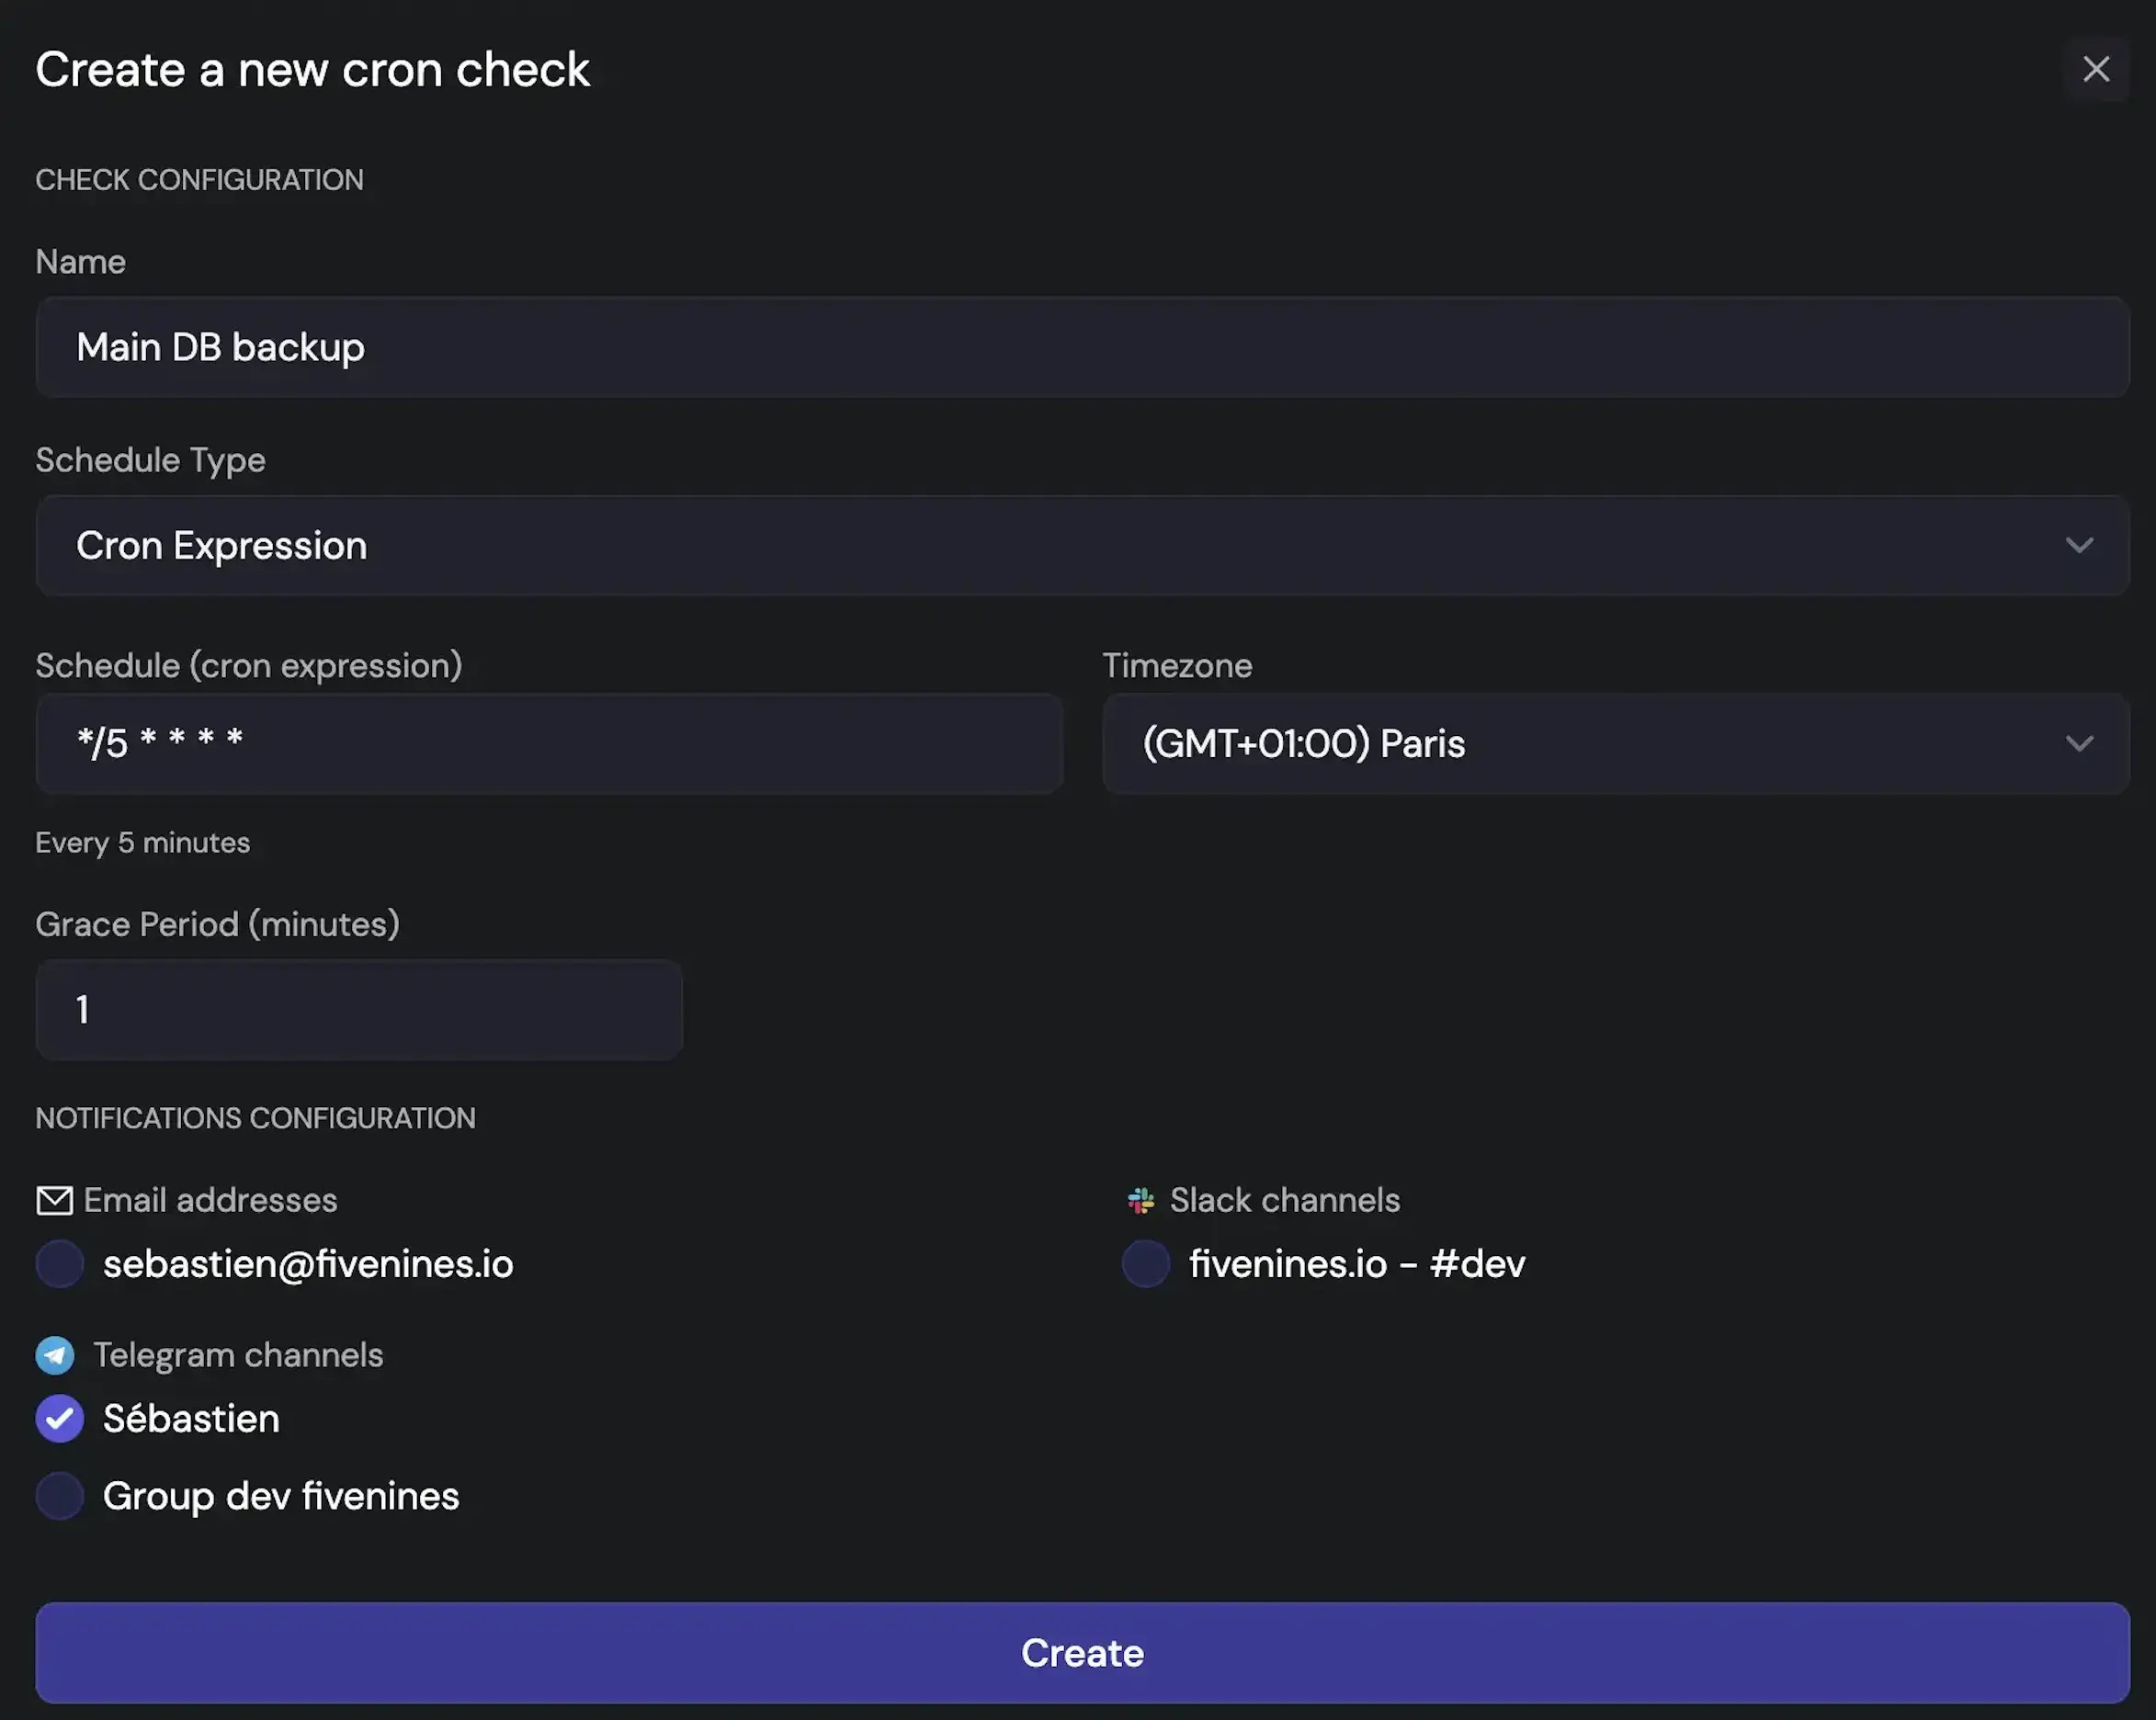Screen dimensions: 2156x1720
Task: Open the Schedule Type dropdown
Action: [x=1080, y=546]
